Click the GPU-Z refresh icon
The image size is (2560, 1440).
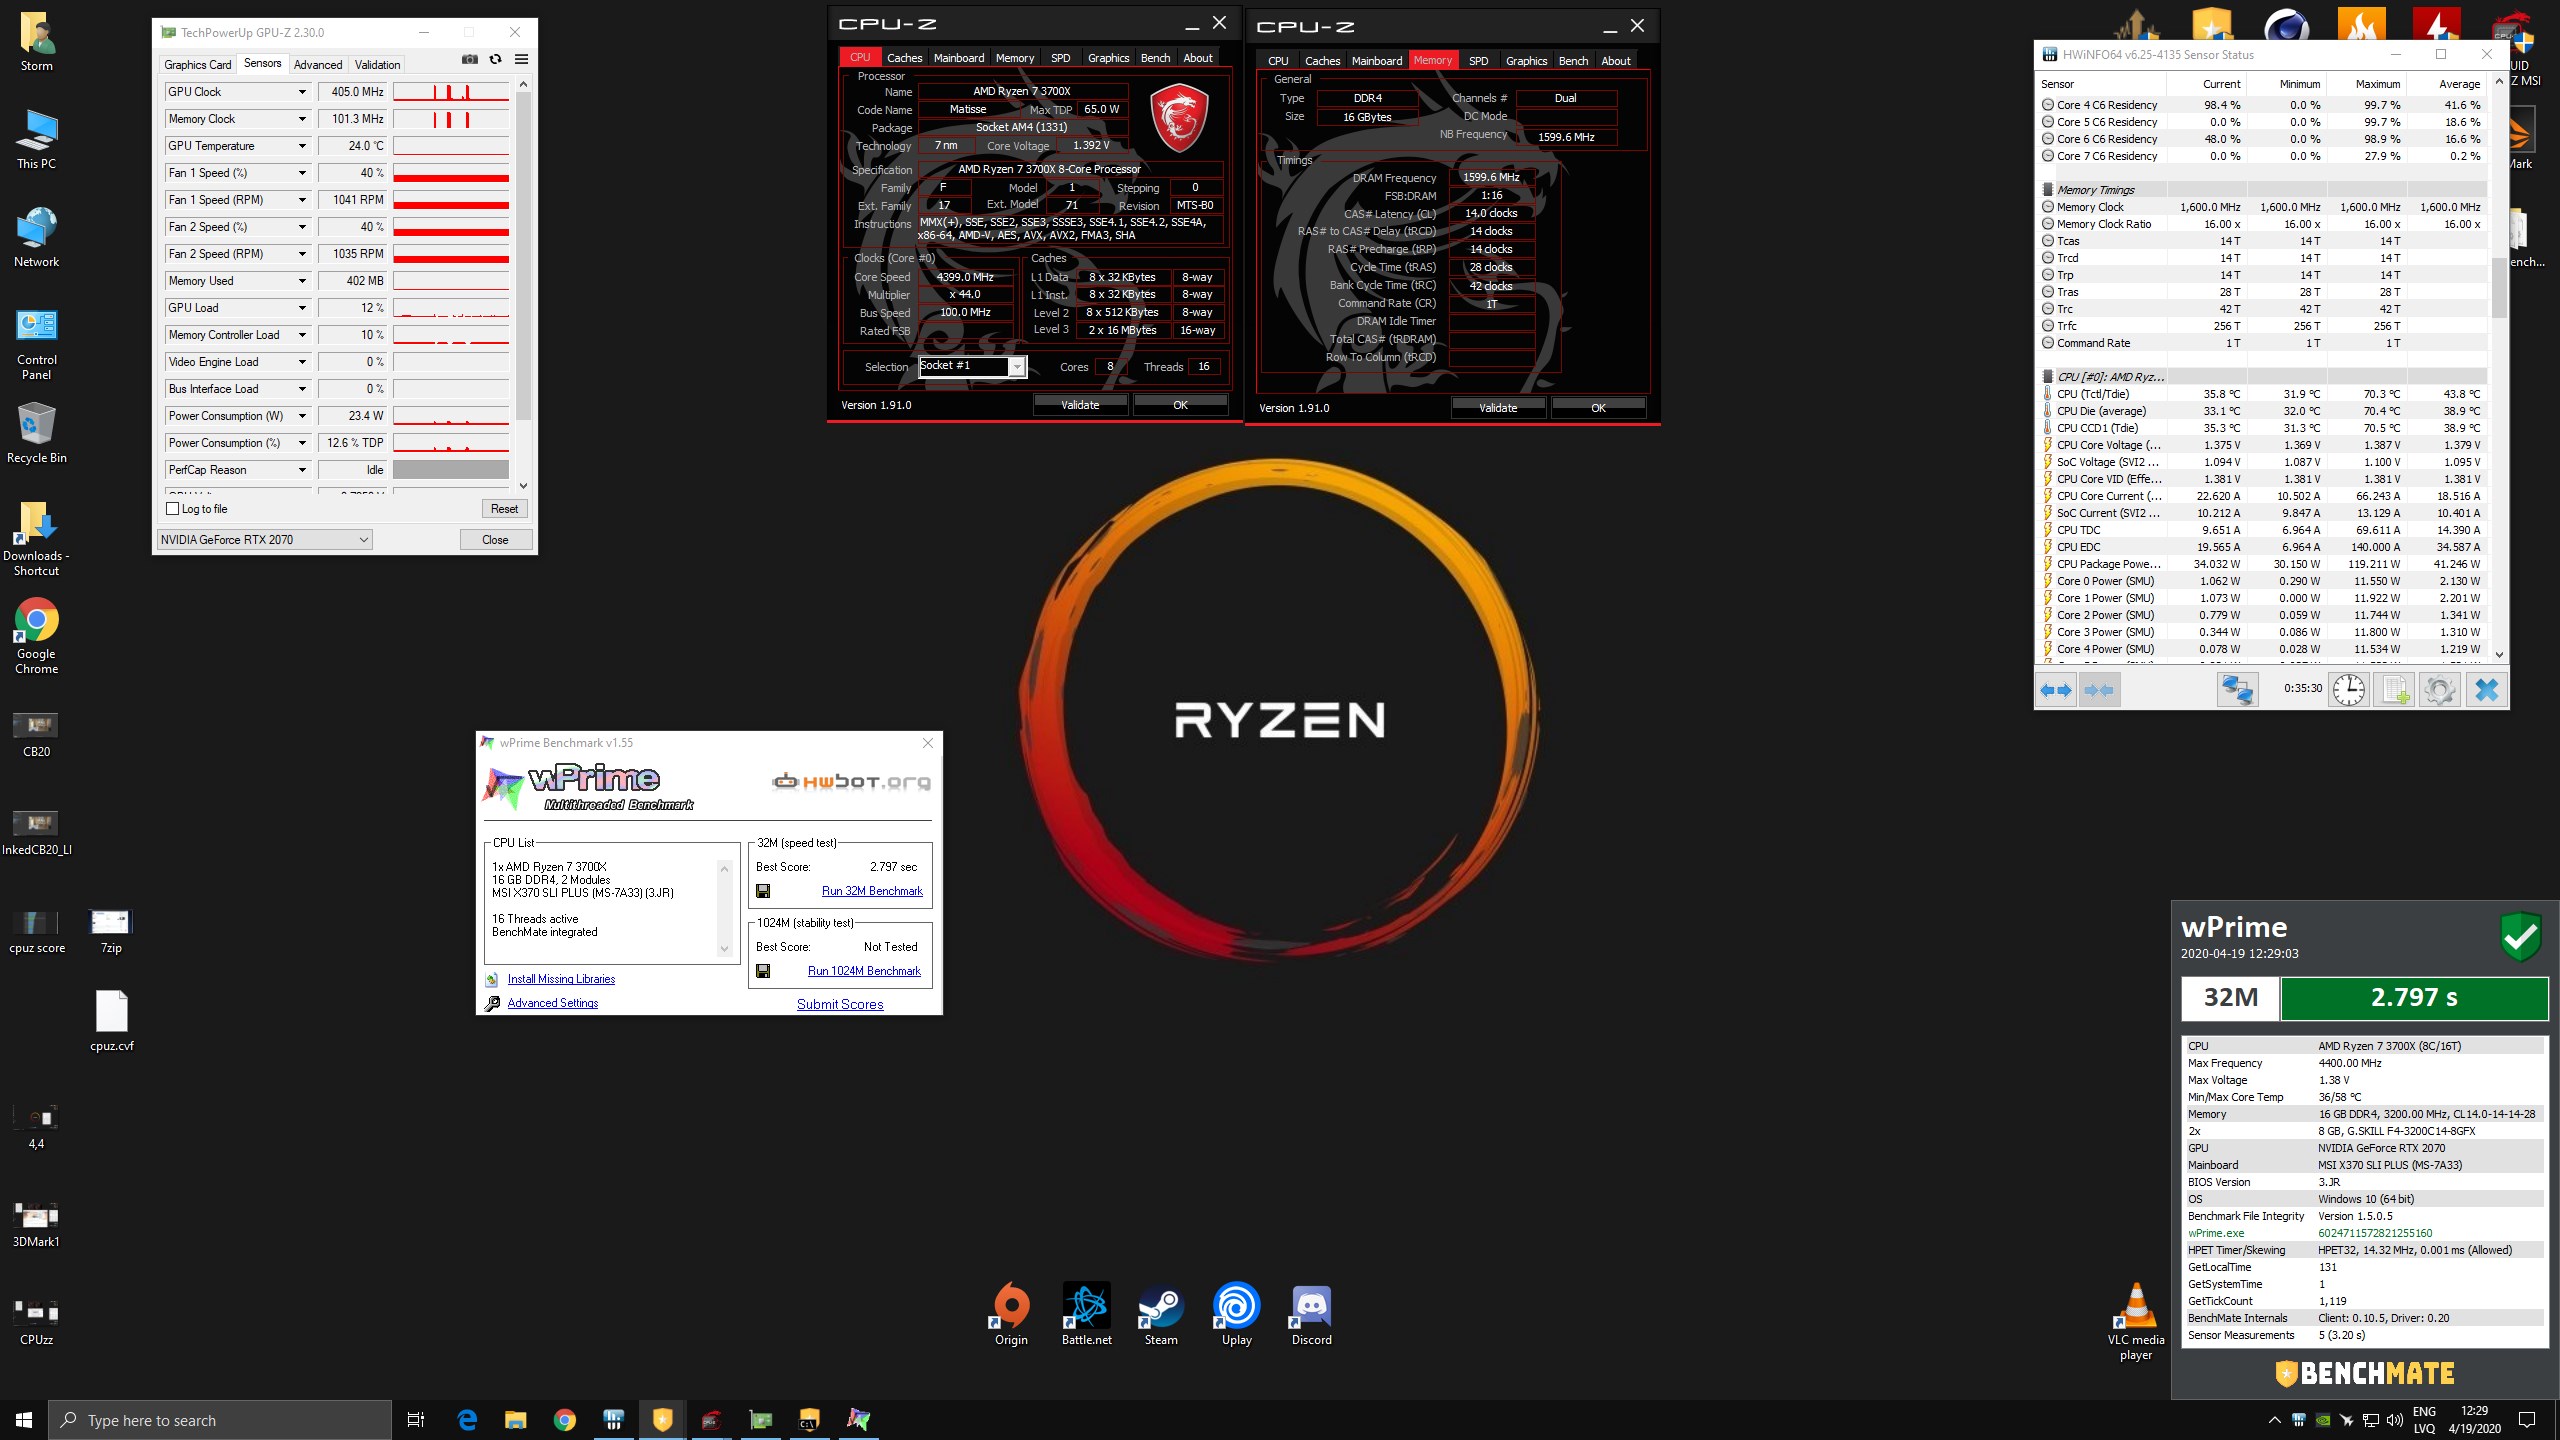coord(495,60)
